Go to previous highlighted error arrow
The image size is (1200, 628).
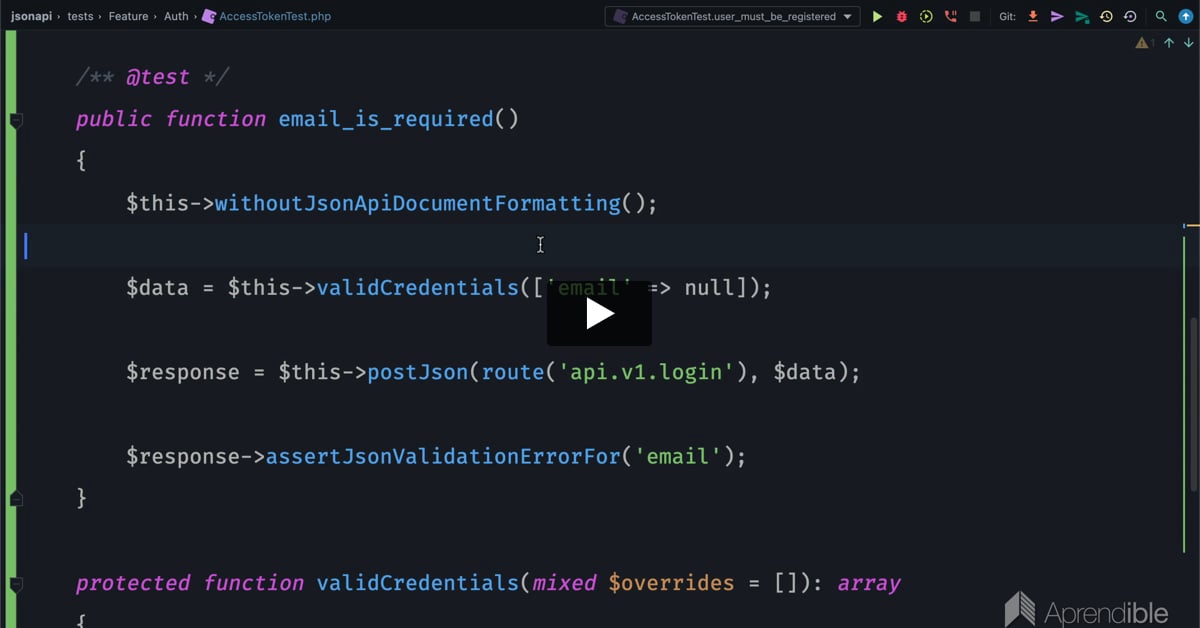pos(1169,43)
